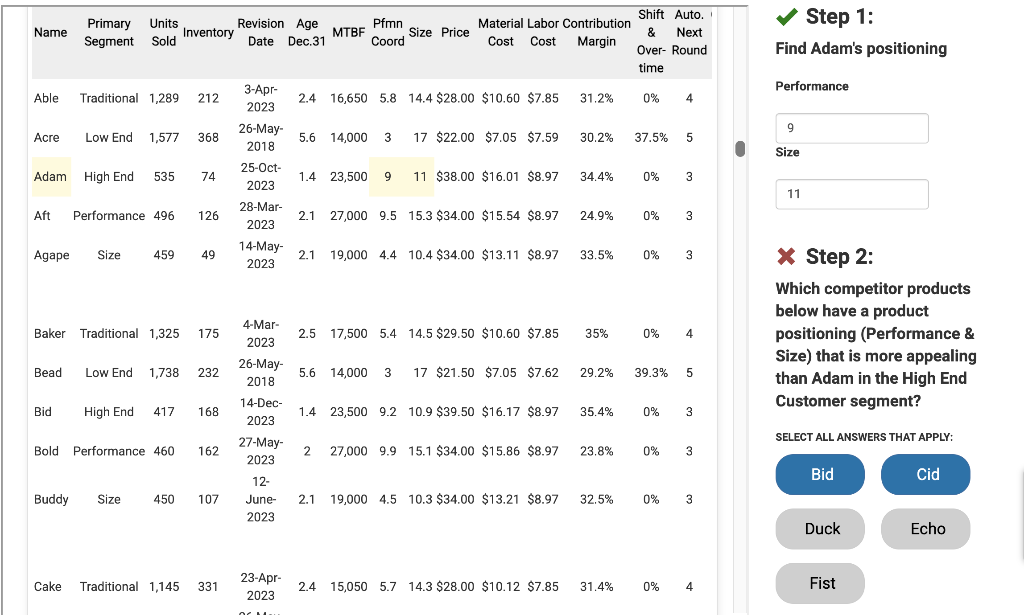This screenshot has height=615, width=1024.
Task: Click the Revision Date column header
Action: click(261, 33)
